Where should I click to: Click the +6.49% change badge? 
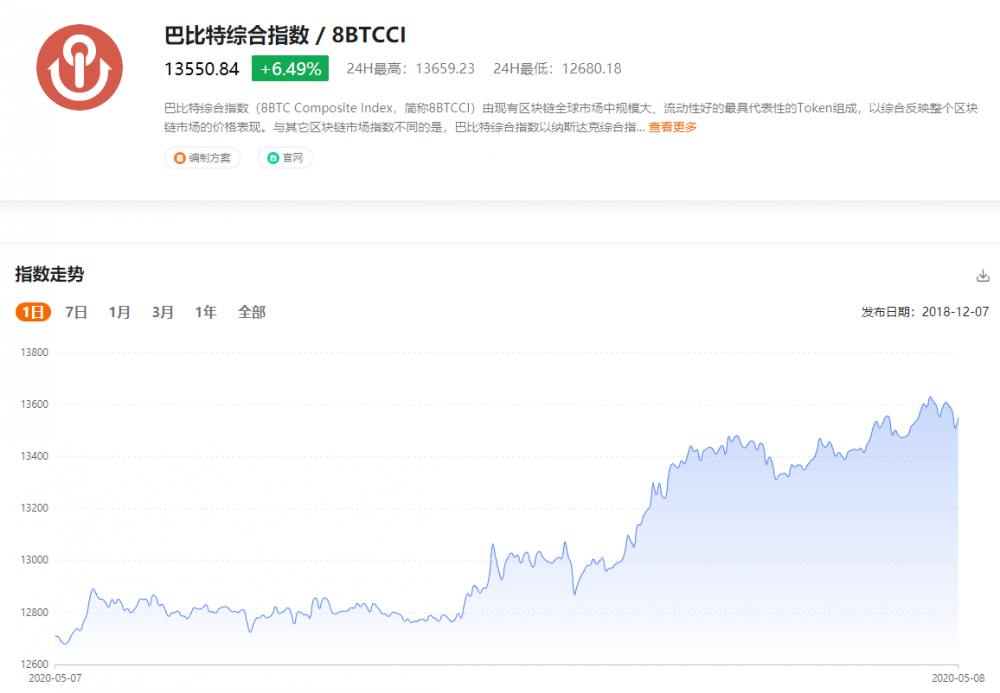point(290,68)
